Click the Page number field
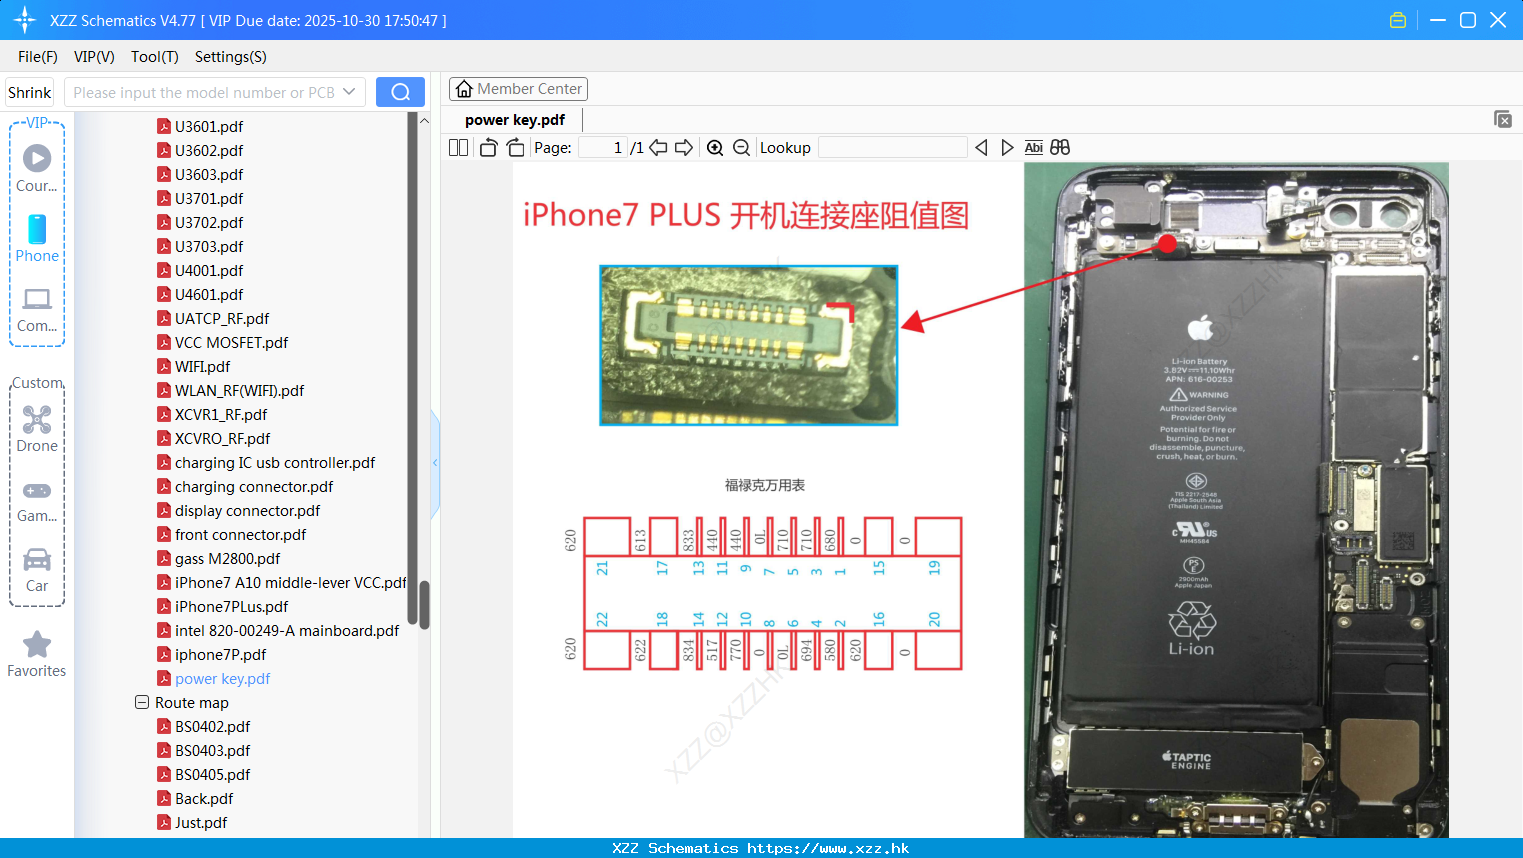This screenshot has width=1523, height=858. pos(604,147)
